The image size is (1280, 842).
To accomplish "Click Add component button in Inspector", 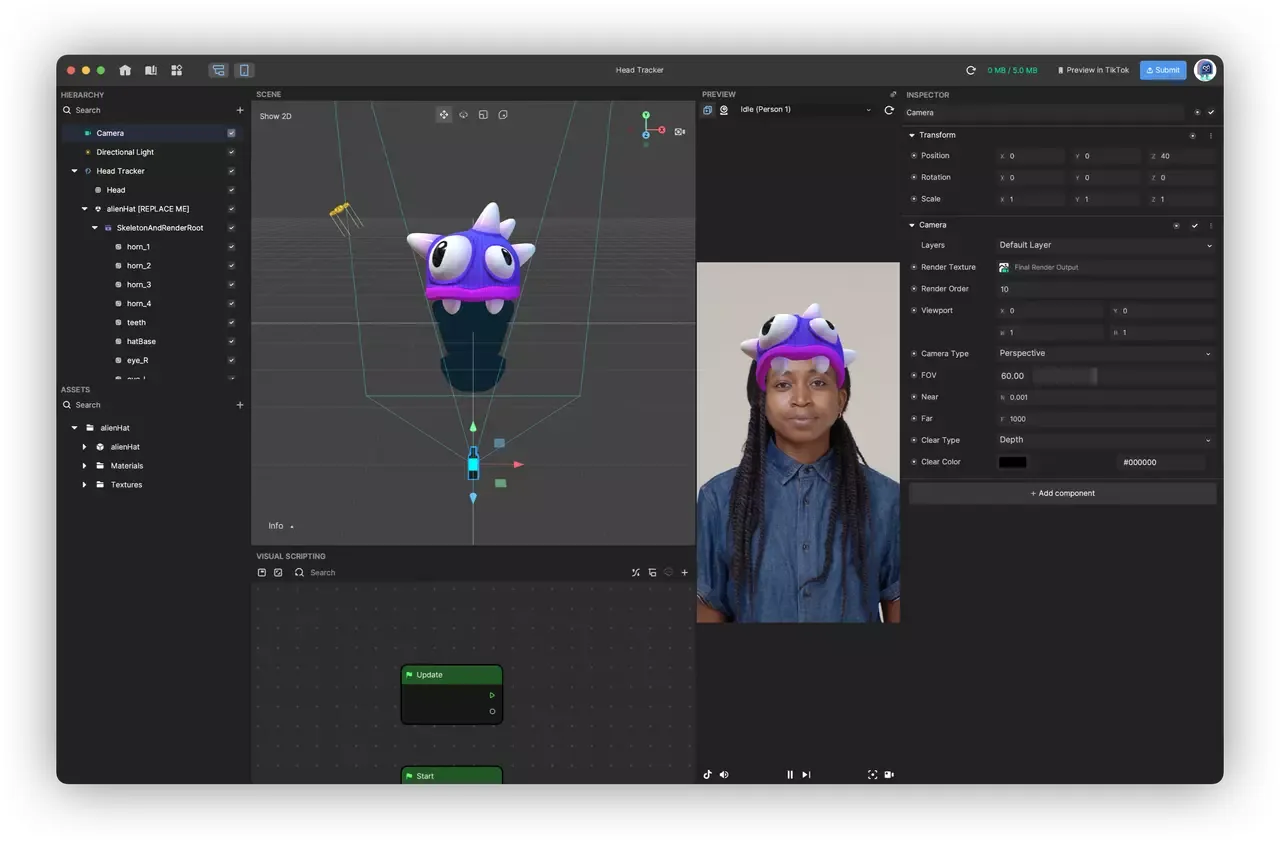I will [x=1062, y=493].
